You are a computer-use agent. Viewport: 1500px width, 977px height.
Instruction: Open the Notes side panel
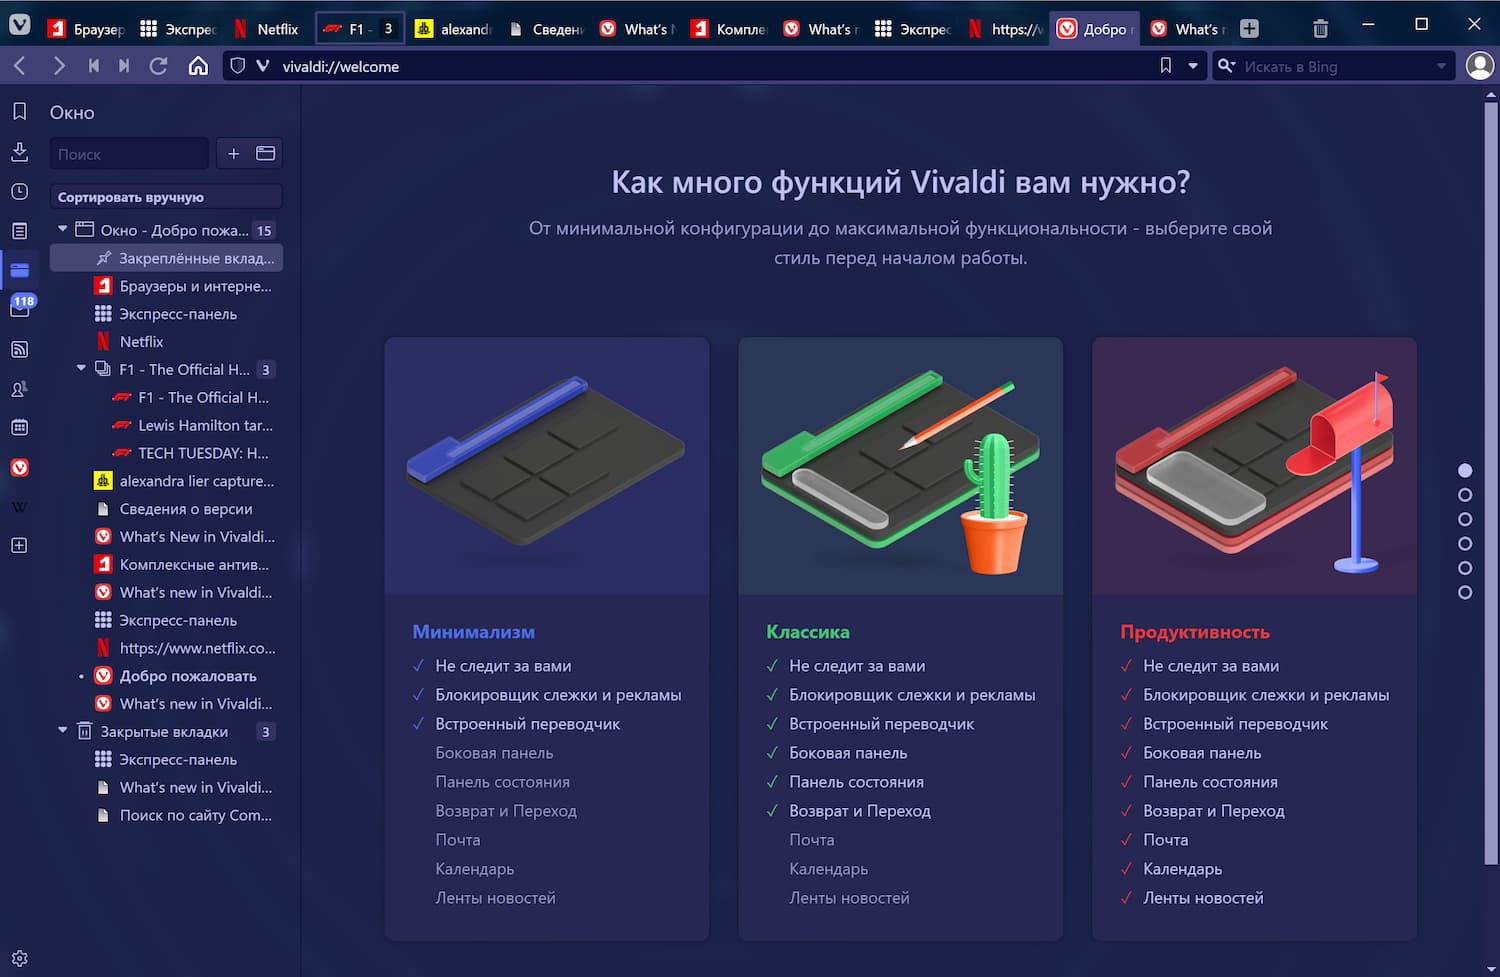pyautogui.click(x=19, y=231)
